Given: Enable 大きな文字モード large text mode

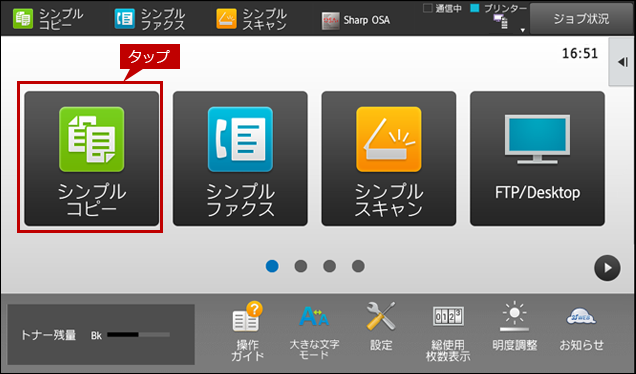Looking at the screenshot, I should (x=314, y=331).
